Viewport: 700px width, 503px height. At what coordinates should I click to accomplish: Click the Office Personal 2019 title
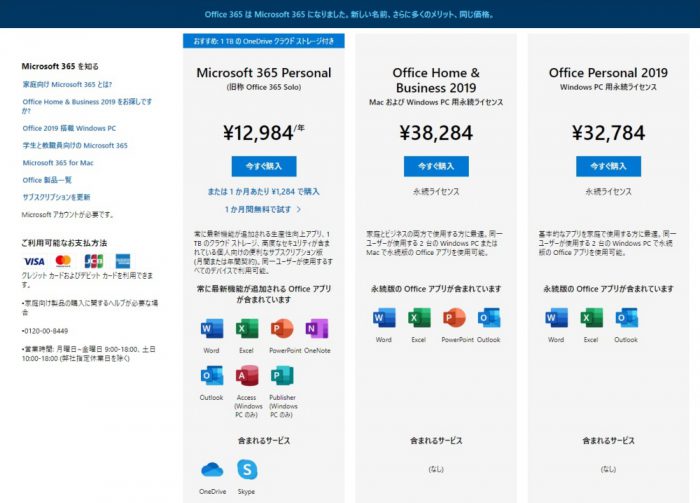(608, 73)
